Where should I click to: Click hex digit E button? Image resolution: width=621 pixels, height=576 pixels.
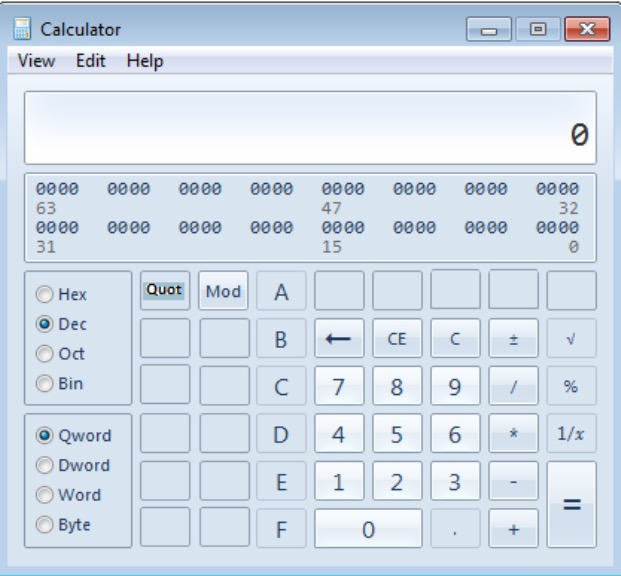(x=281, y=481)
